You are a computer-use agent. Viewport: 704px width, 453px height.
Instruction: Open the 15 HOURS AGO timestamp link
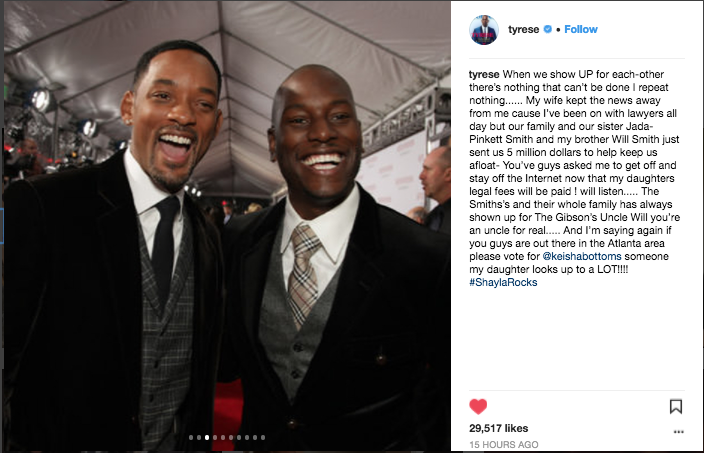tap(503, 444)
